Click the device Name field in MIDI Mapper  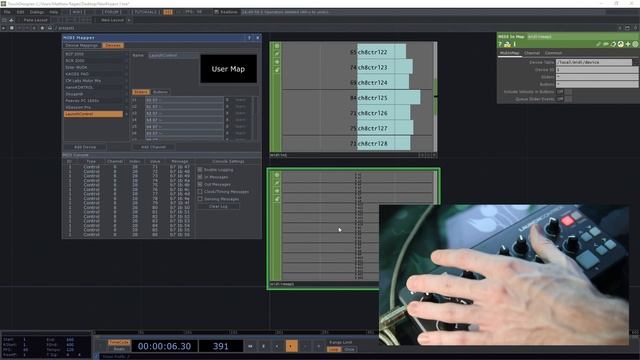coord(173,55)
